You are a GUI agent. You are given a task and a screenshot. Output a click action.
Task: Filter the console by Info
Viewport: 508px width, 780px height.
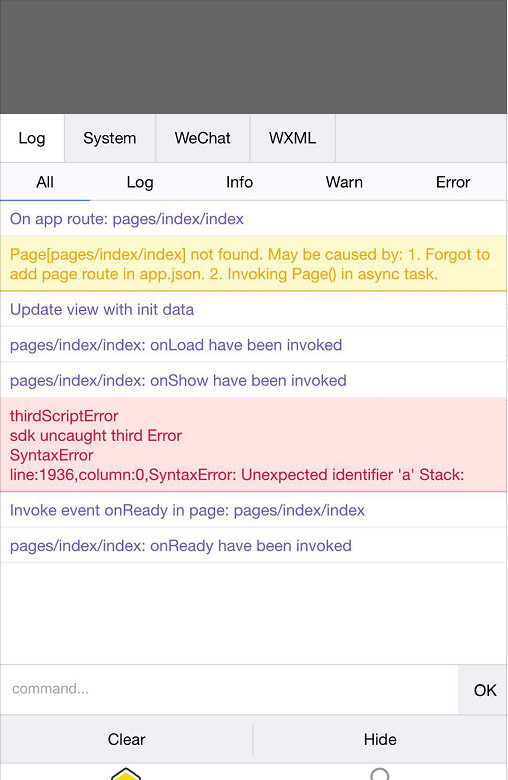(239, 182)
